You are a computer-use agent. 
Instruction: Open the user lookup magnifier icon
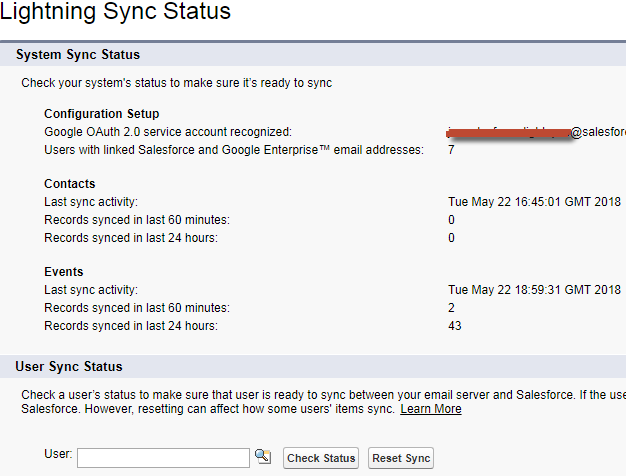(263, 456)
